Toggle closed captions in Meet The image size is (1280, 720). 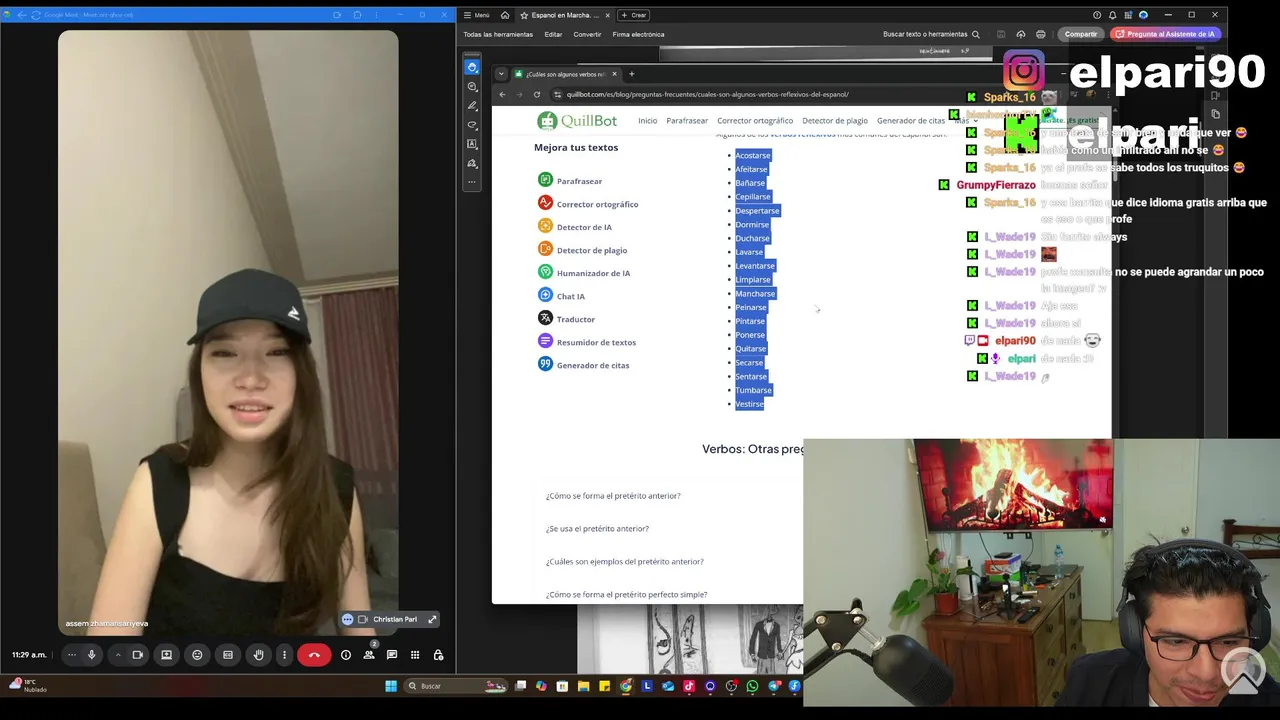(228, 655)
